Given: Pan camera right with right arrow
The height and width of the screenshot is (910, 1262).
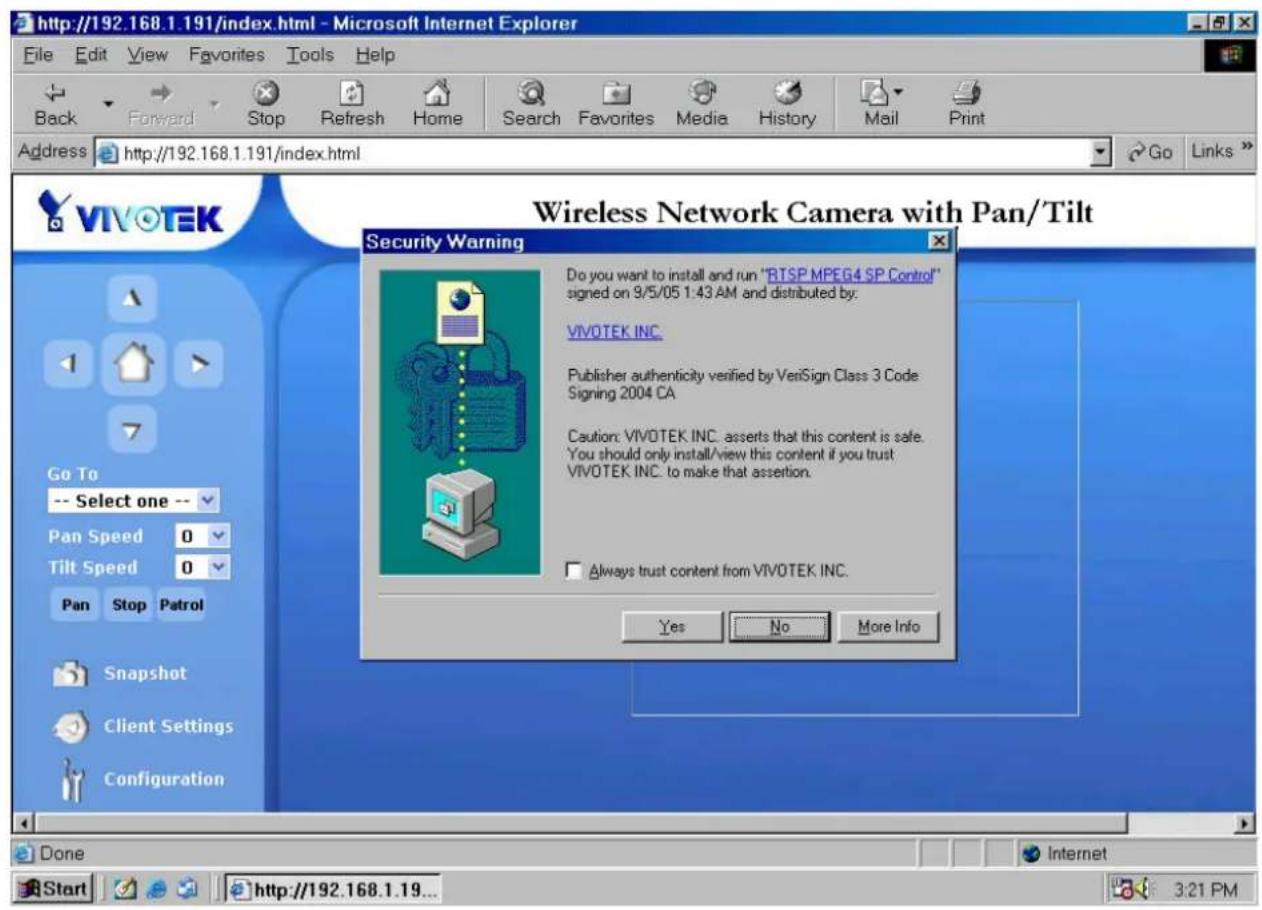Looking at the screenshot, I should 198,364.
